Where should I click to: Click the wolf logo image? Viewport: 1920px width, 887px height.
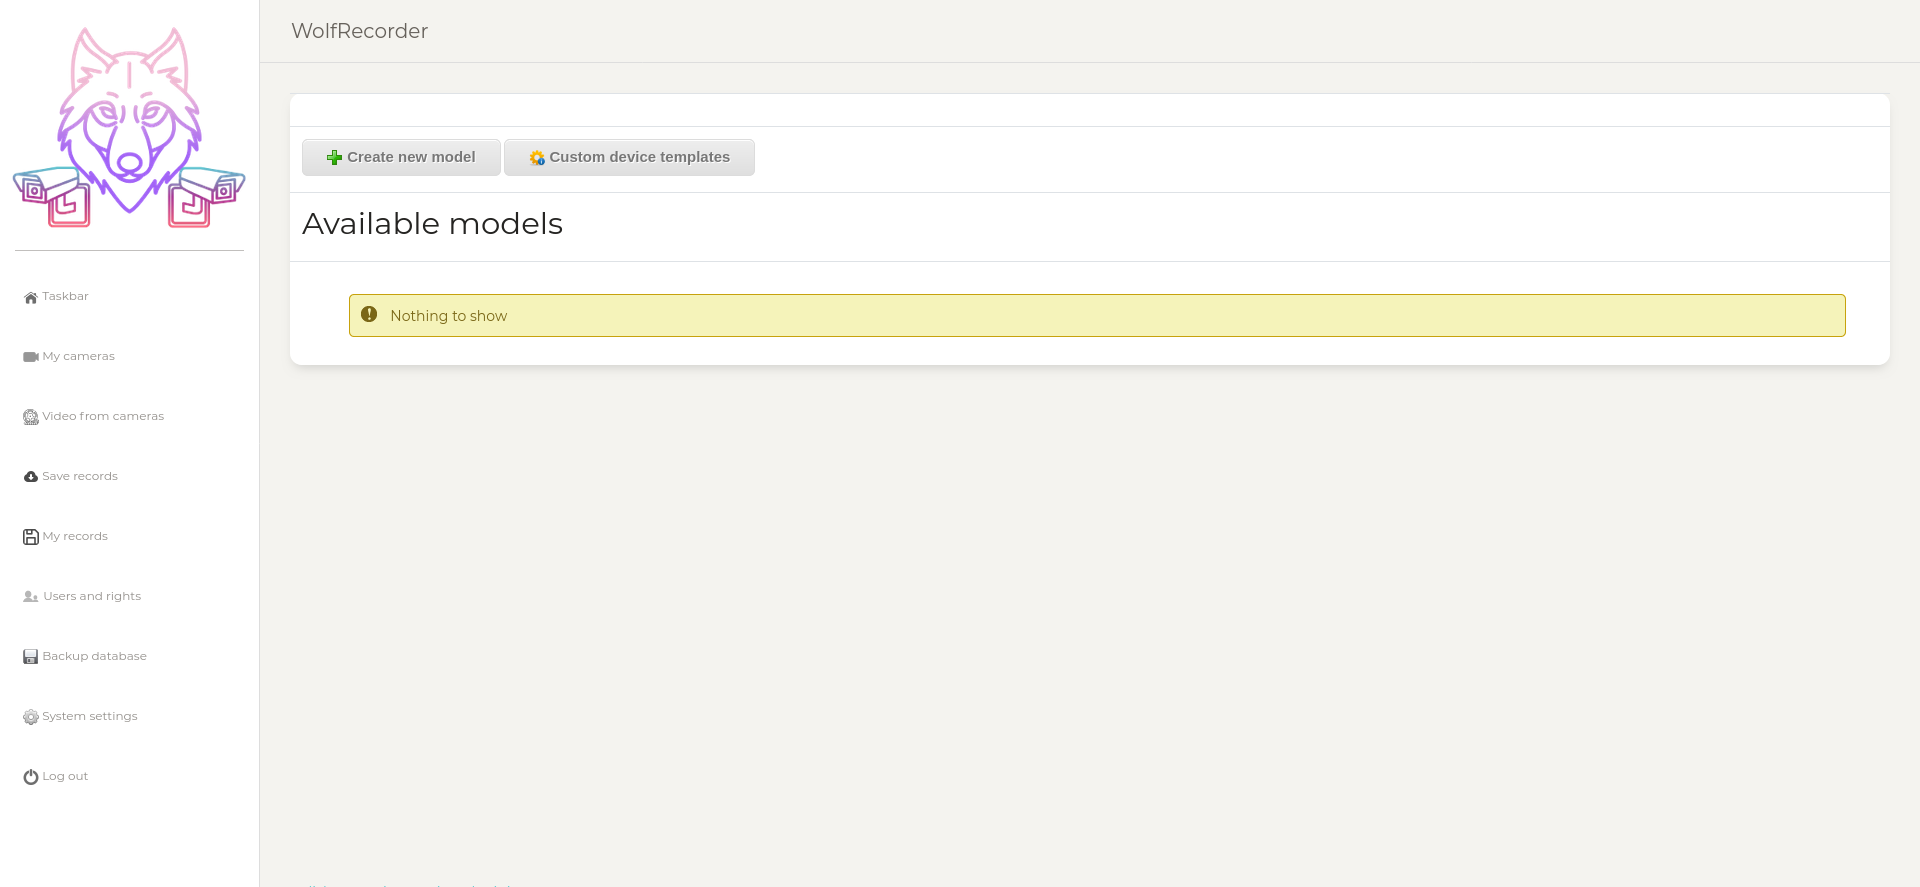coord(129,127)
